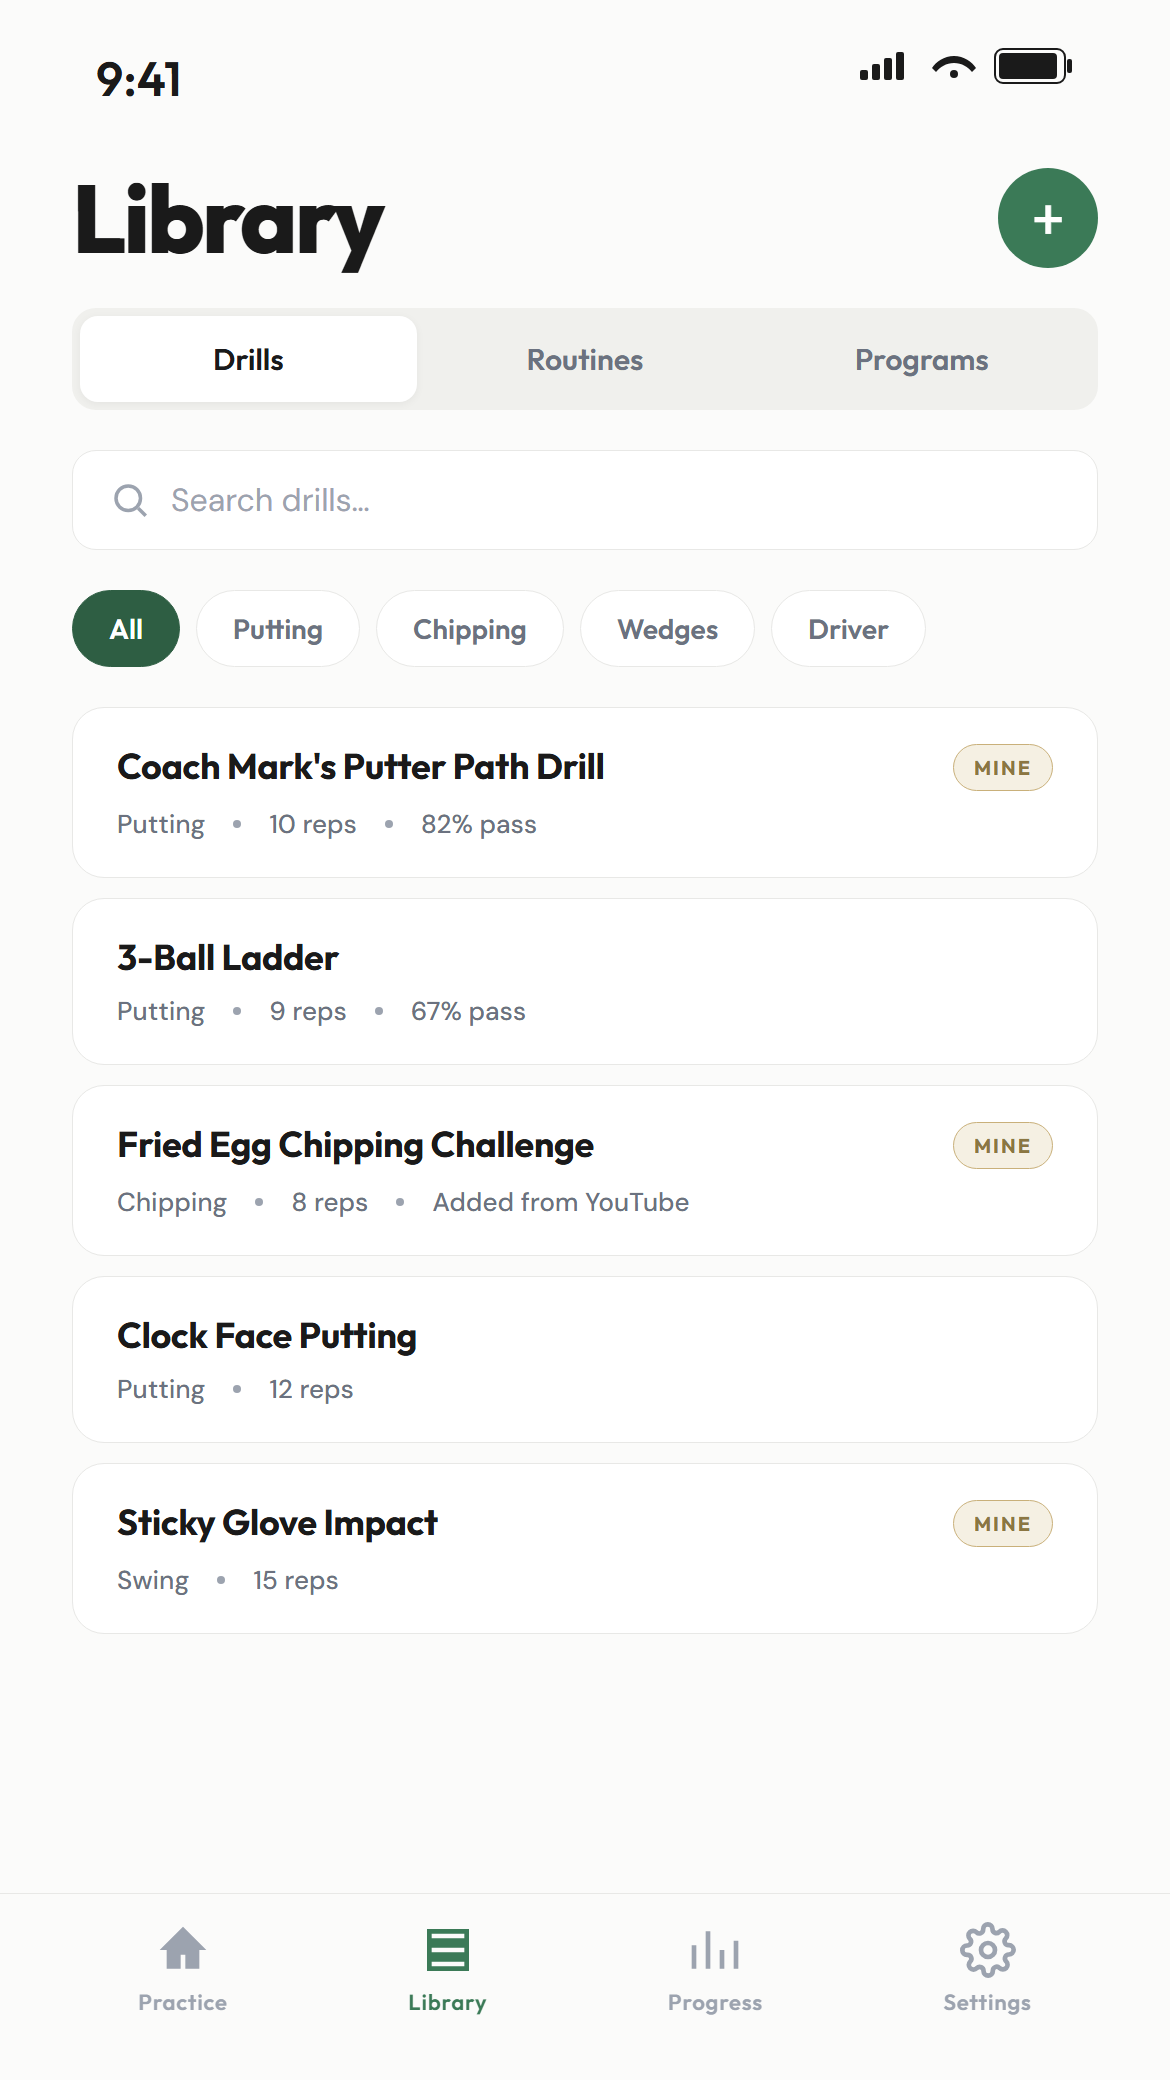The width and height of the screenshot is (1170, 2080).
Task: Click the search magnifier icon
Action: pyautogui.click(x=130, y=500)
